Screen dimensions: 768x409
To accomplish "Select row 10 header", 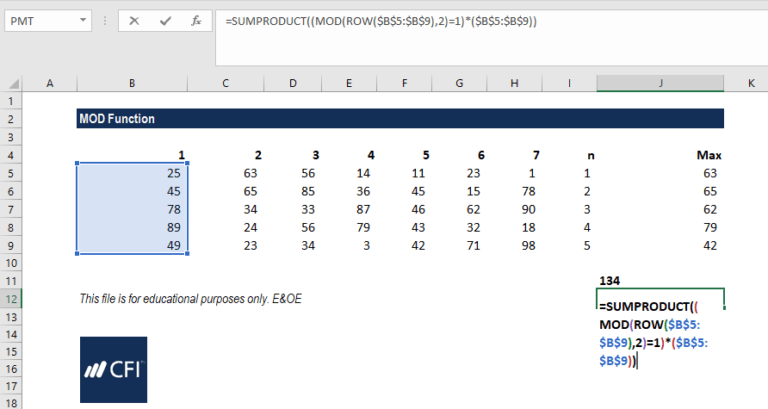I will click(x=11, y=264).
